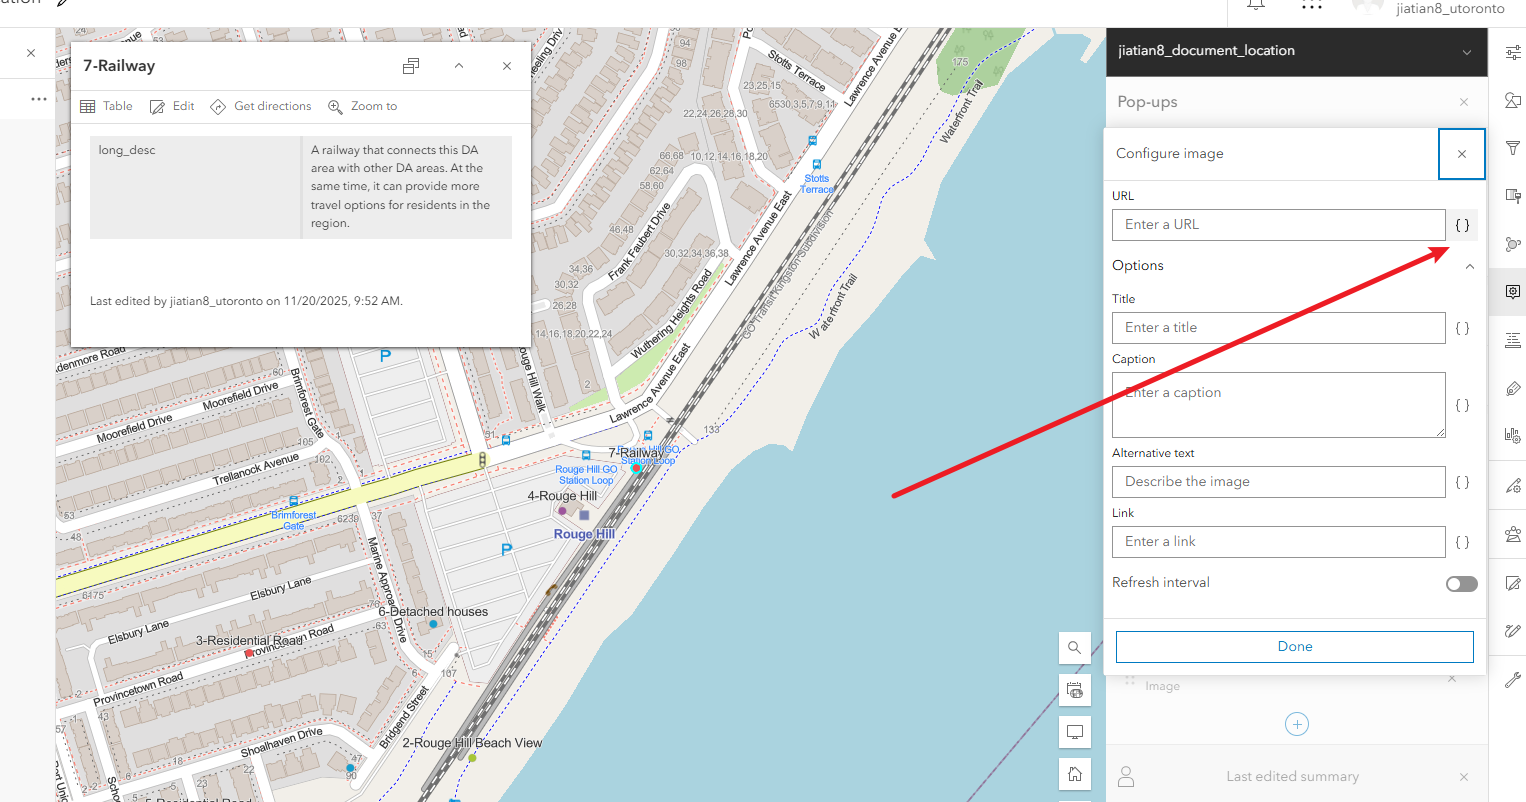Click the 6-Detached houses map label
1526x802 pixels.
click(433, 612)
